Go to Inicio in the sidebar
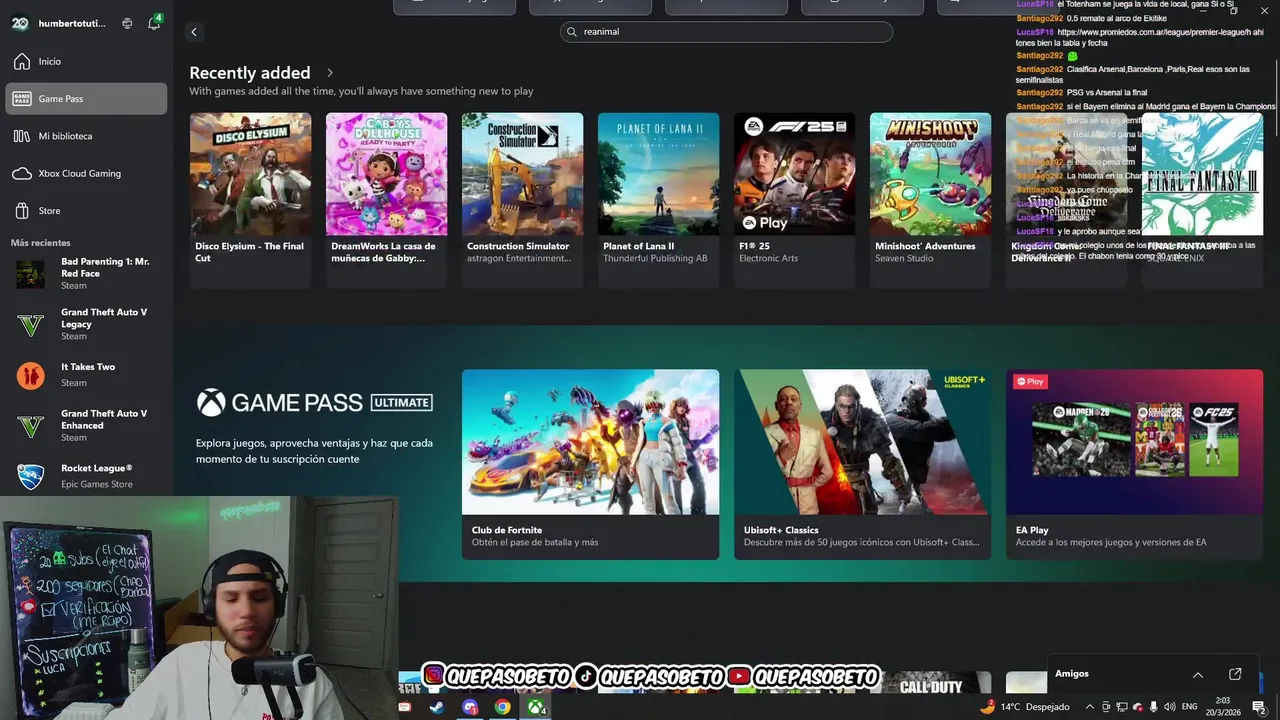 [x=86, y=61]
